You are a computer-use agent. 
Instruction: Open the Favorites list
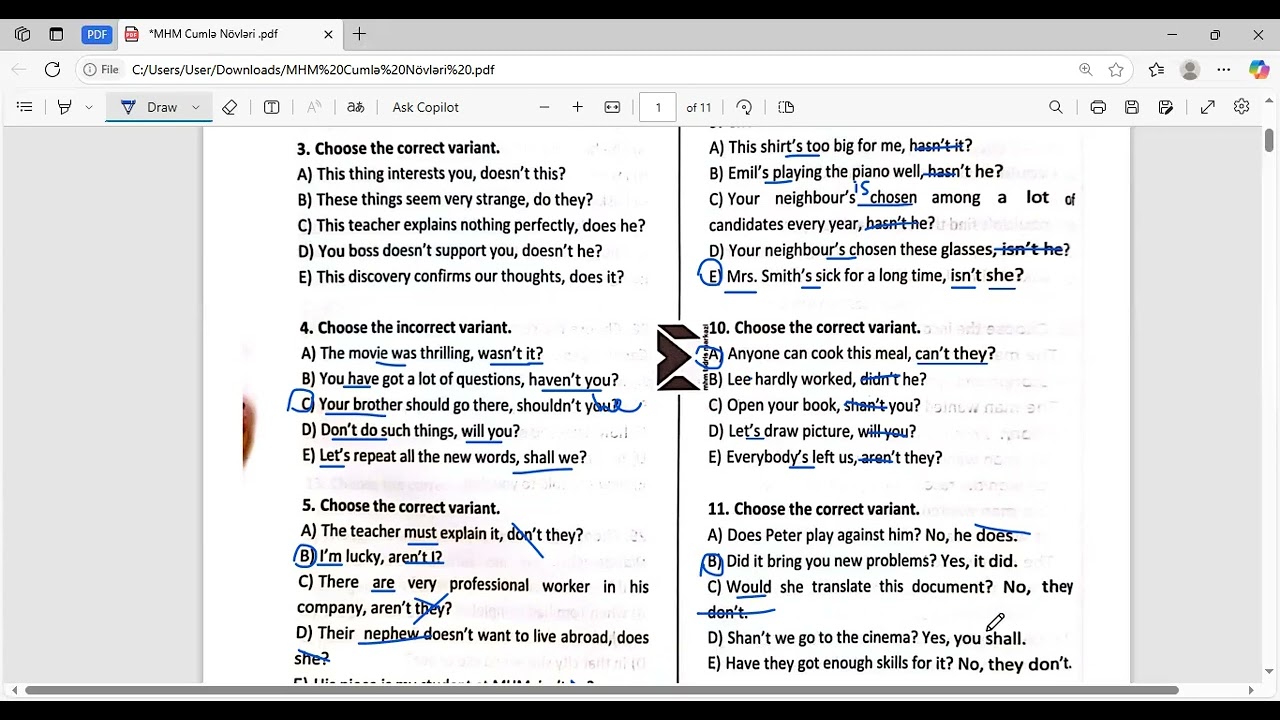pyautogui.click(x=1156, y=70)
